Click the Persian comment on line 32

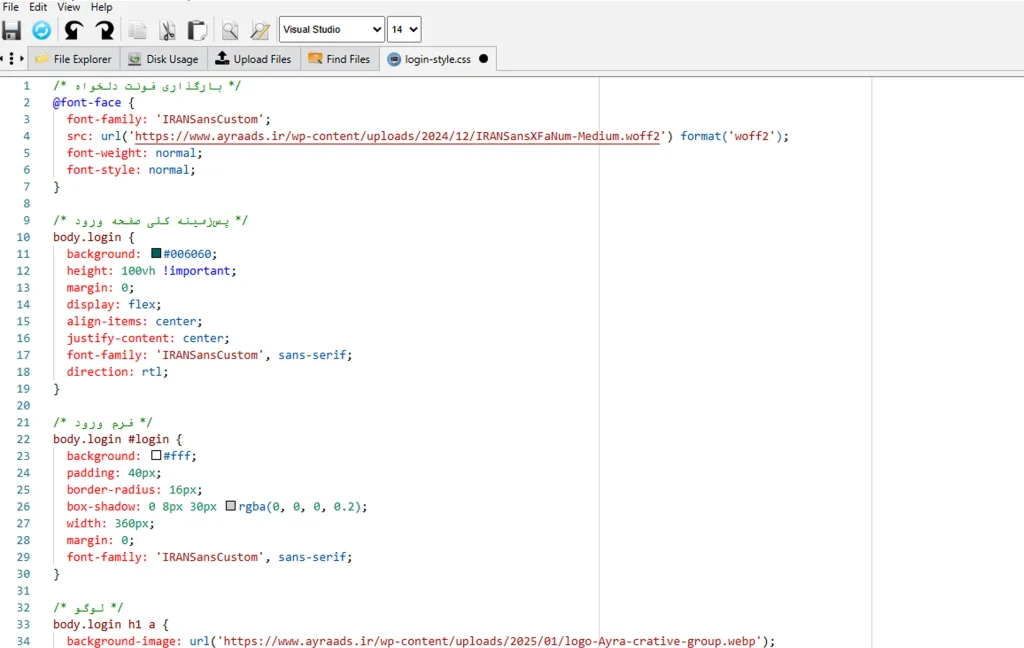tap(88, 608)
